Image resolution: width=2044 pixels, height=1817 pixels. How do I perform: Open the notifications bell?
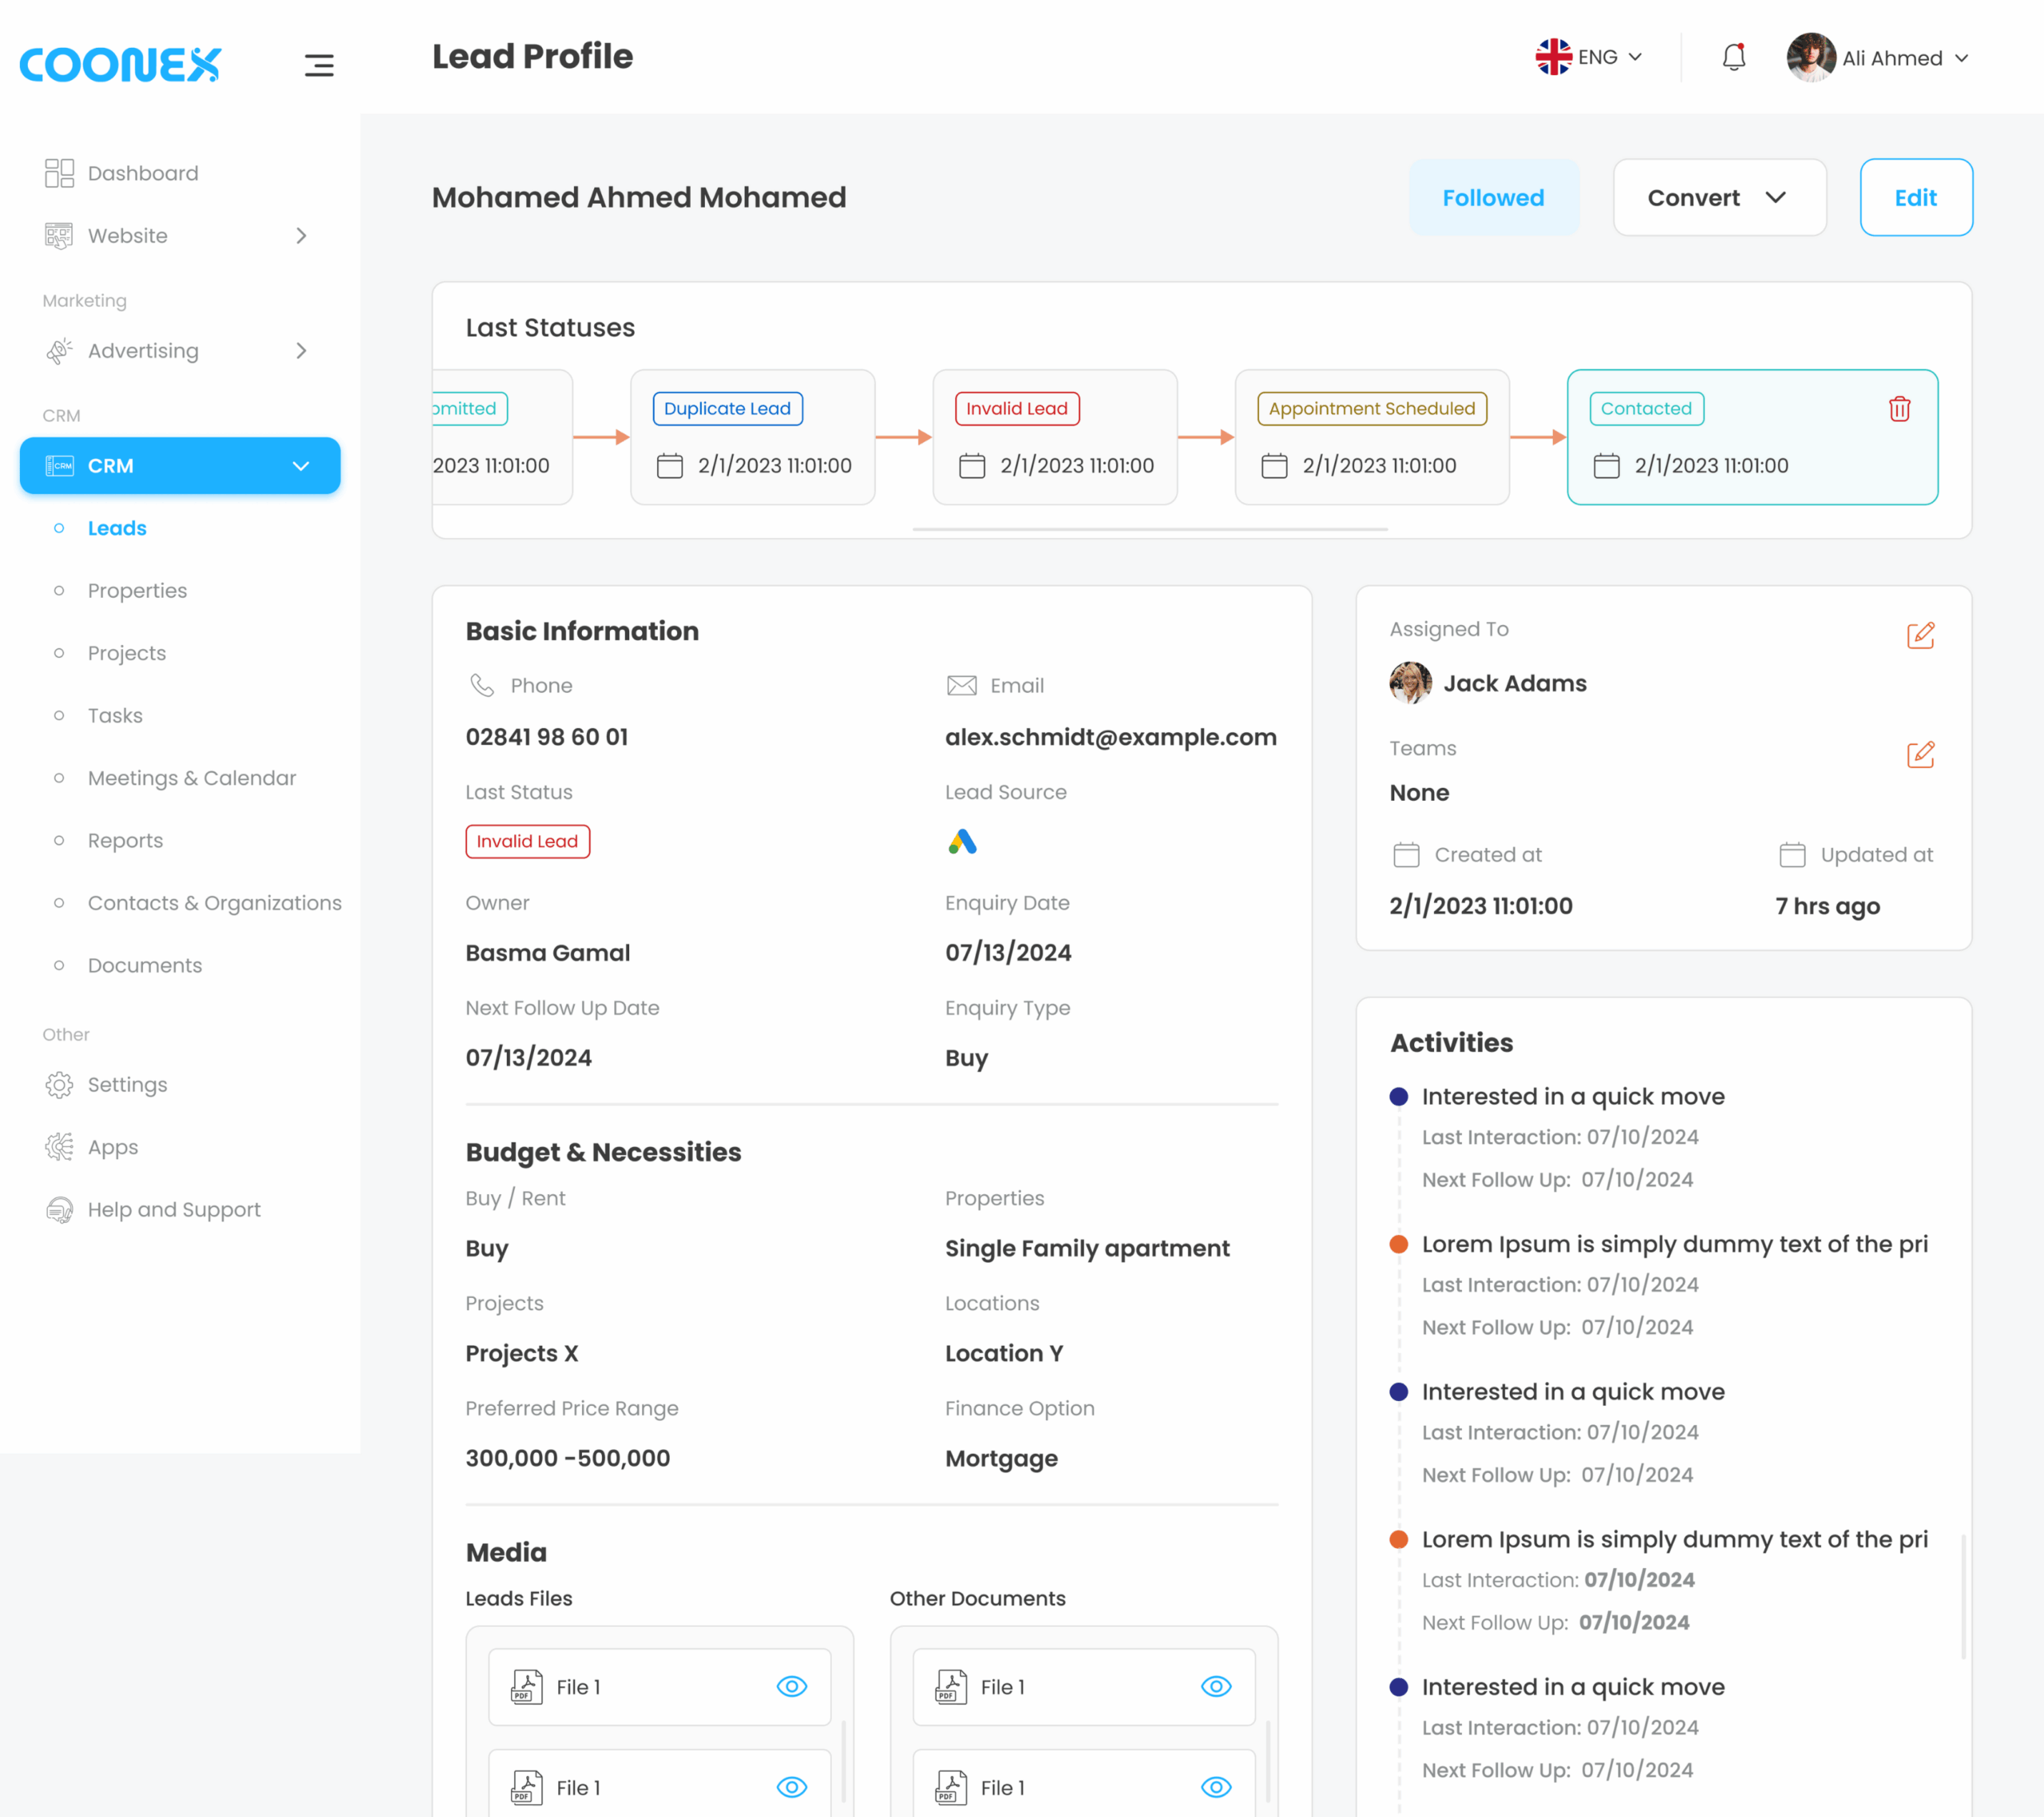pos(1733,58)
